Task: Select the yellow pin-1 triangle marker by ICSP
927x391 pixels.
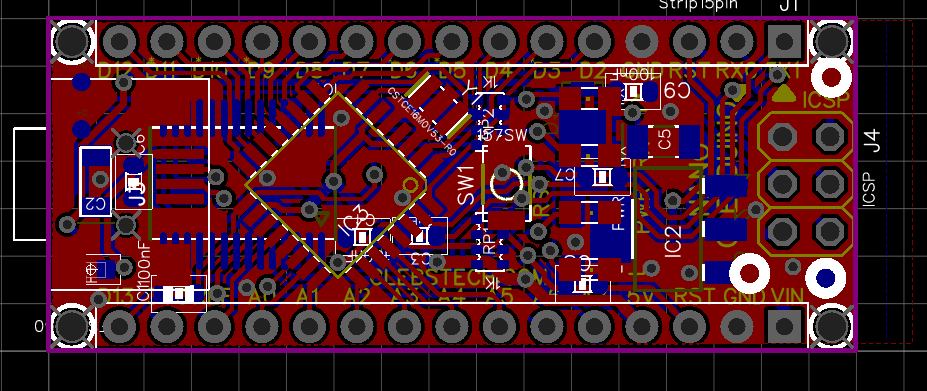Action: (783, 92)
